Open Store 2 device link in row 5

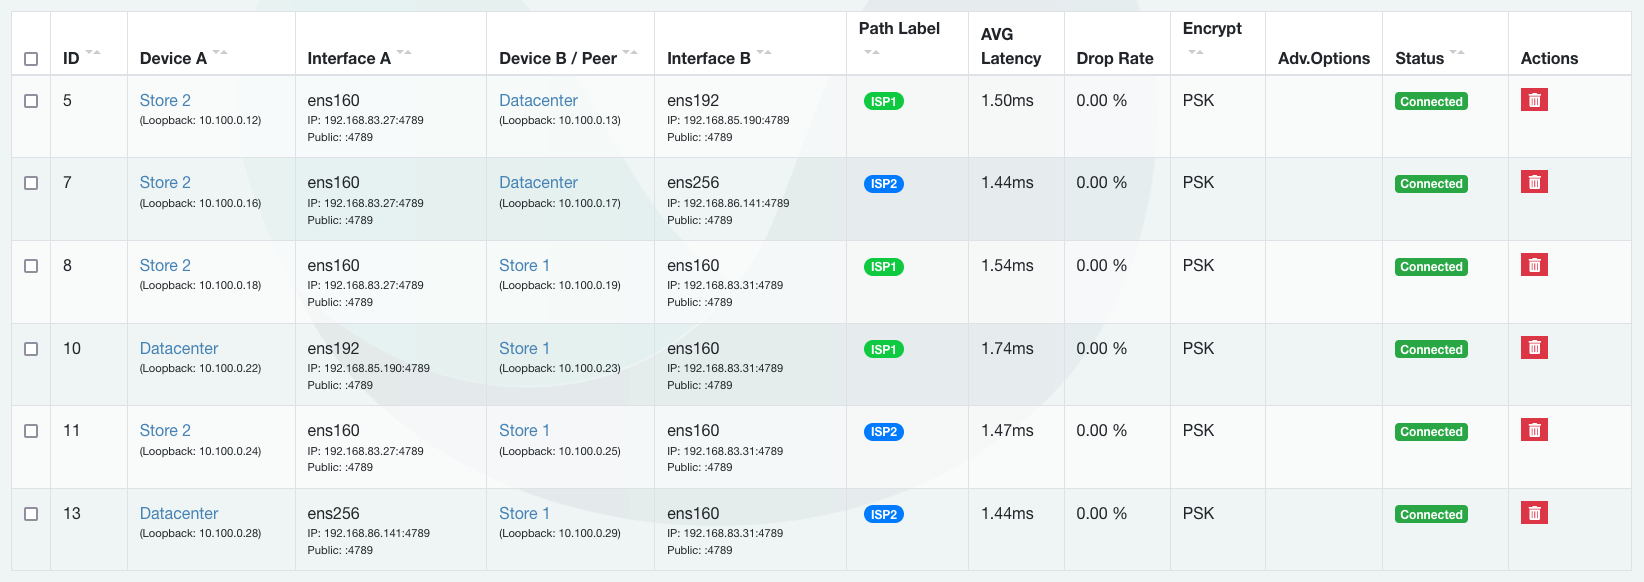(x=165, y=100)
